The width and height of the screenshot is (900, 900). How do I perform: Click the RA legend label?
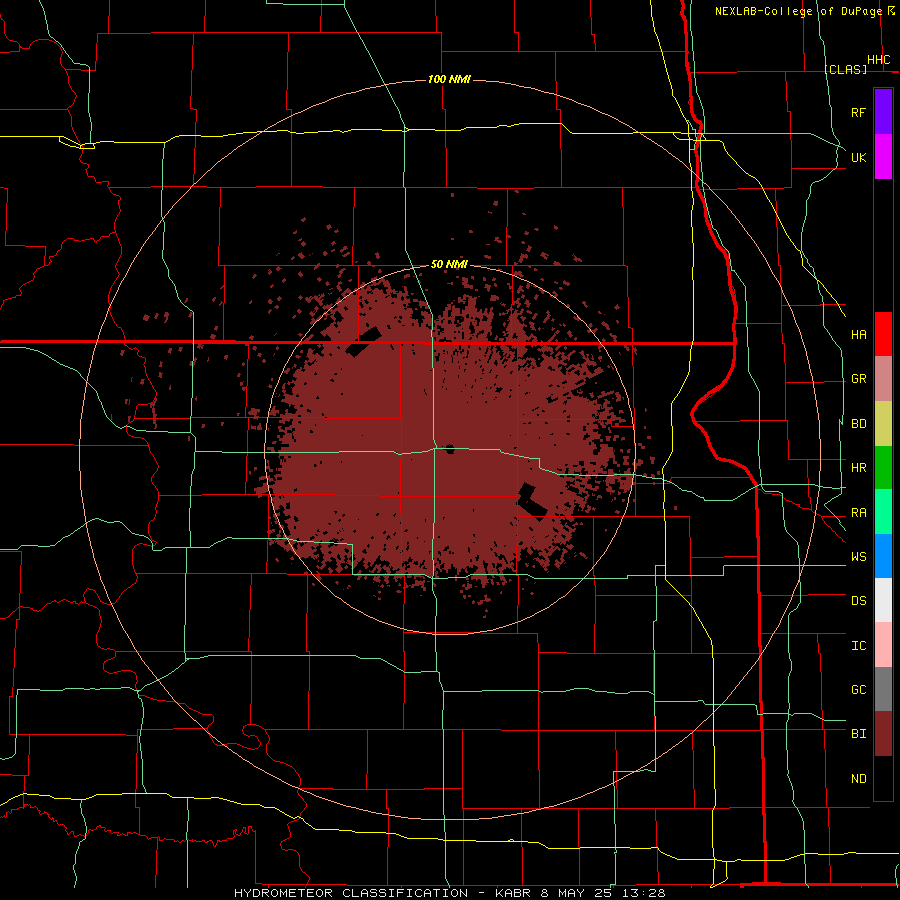coord(858,513)
